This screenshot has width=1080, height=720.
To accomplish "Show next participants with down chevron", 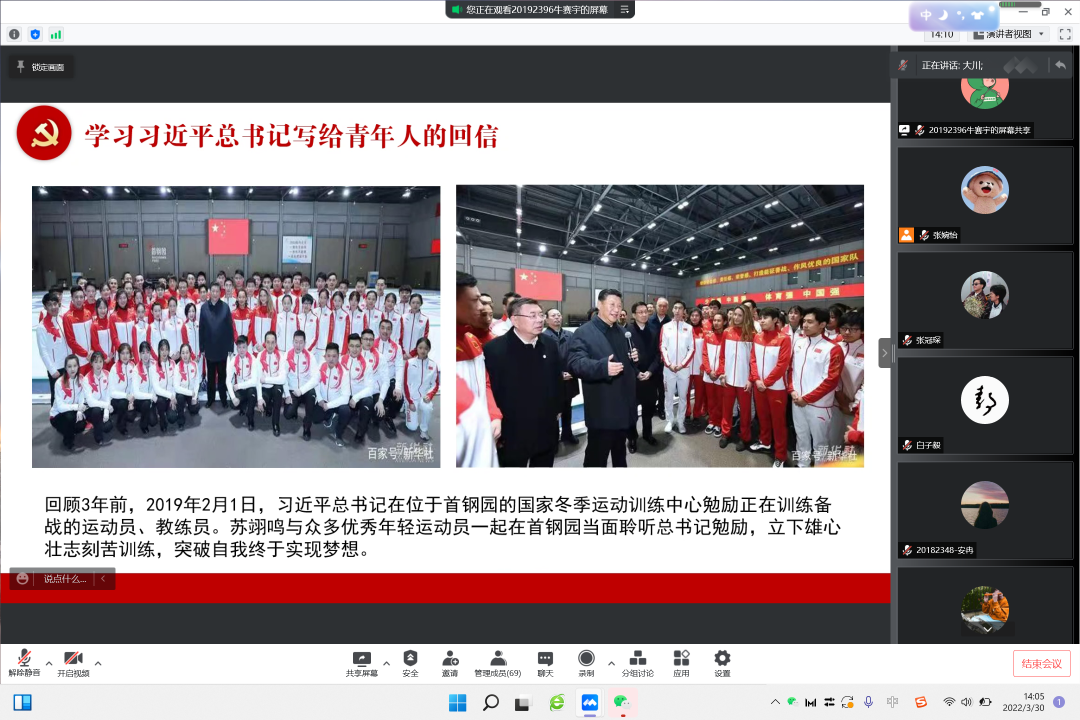I will point(987,629).
